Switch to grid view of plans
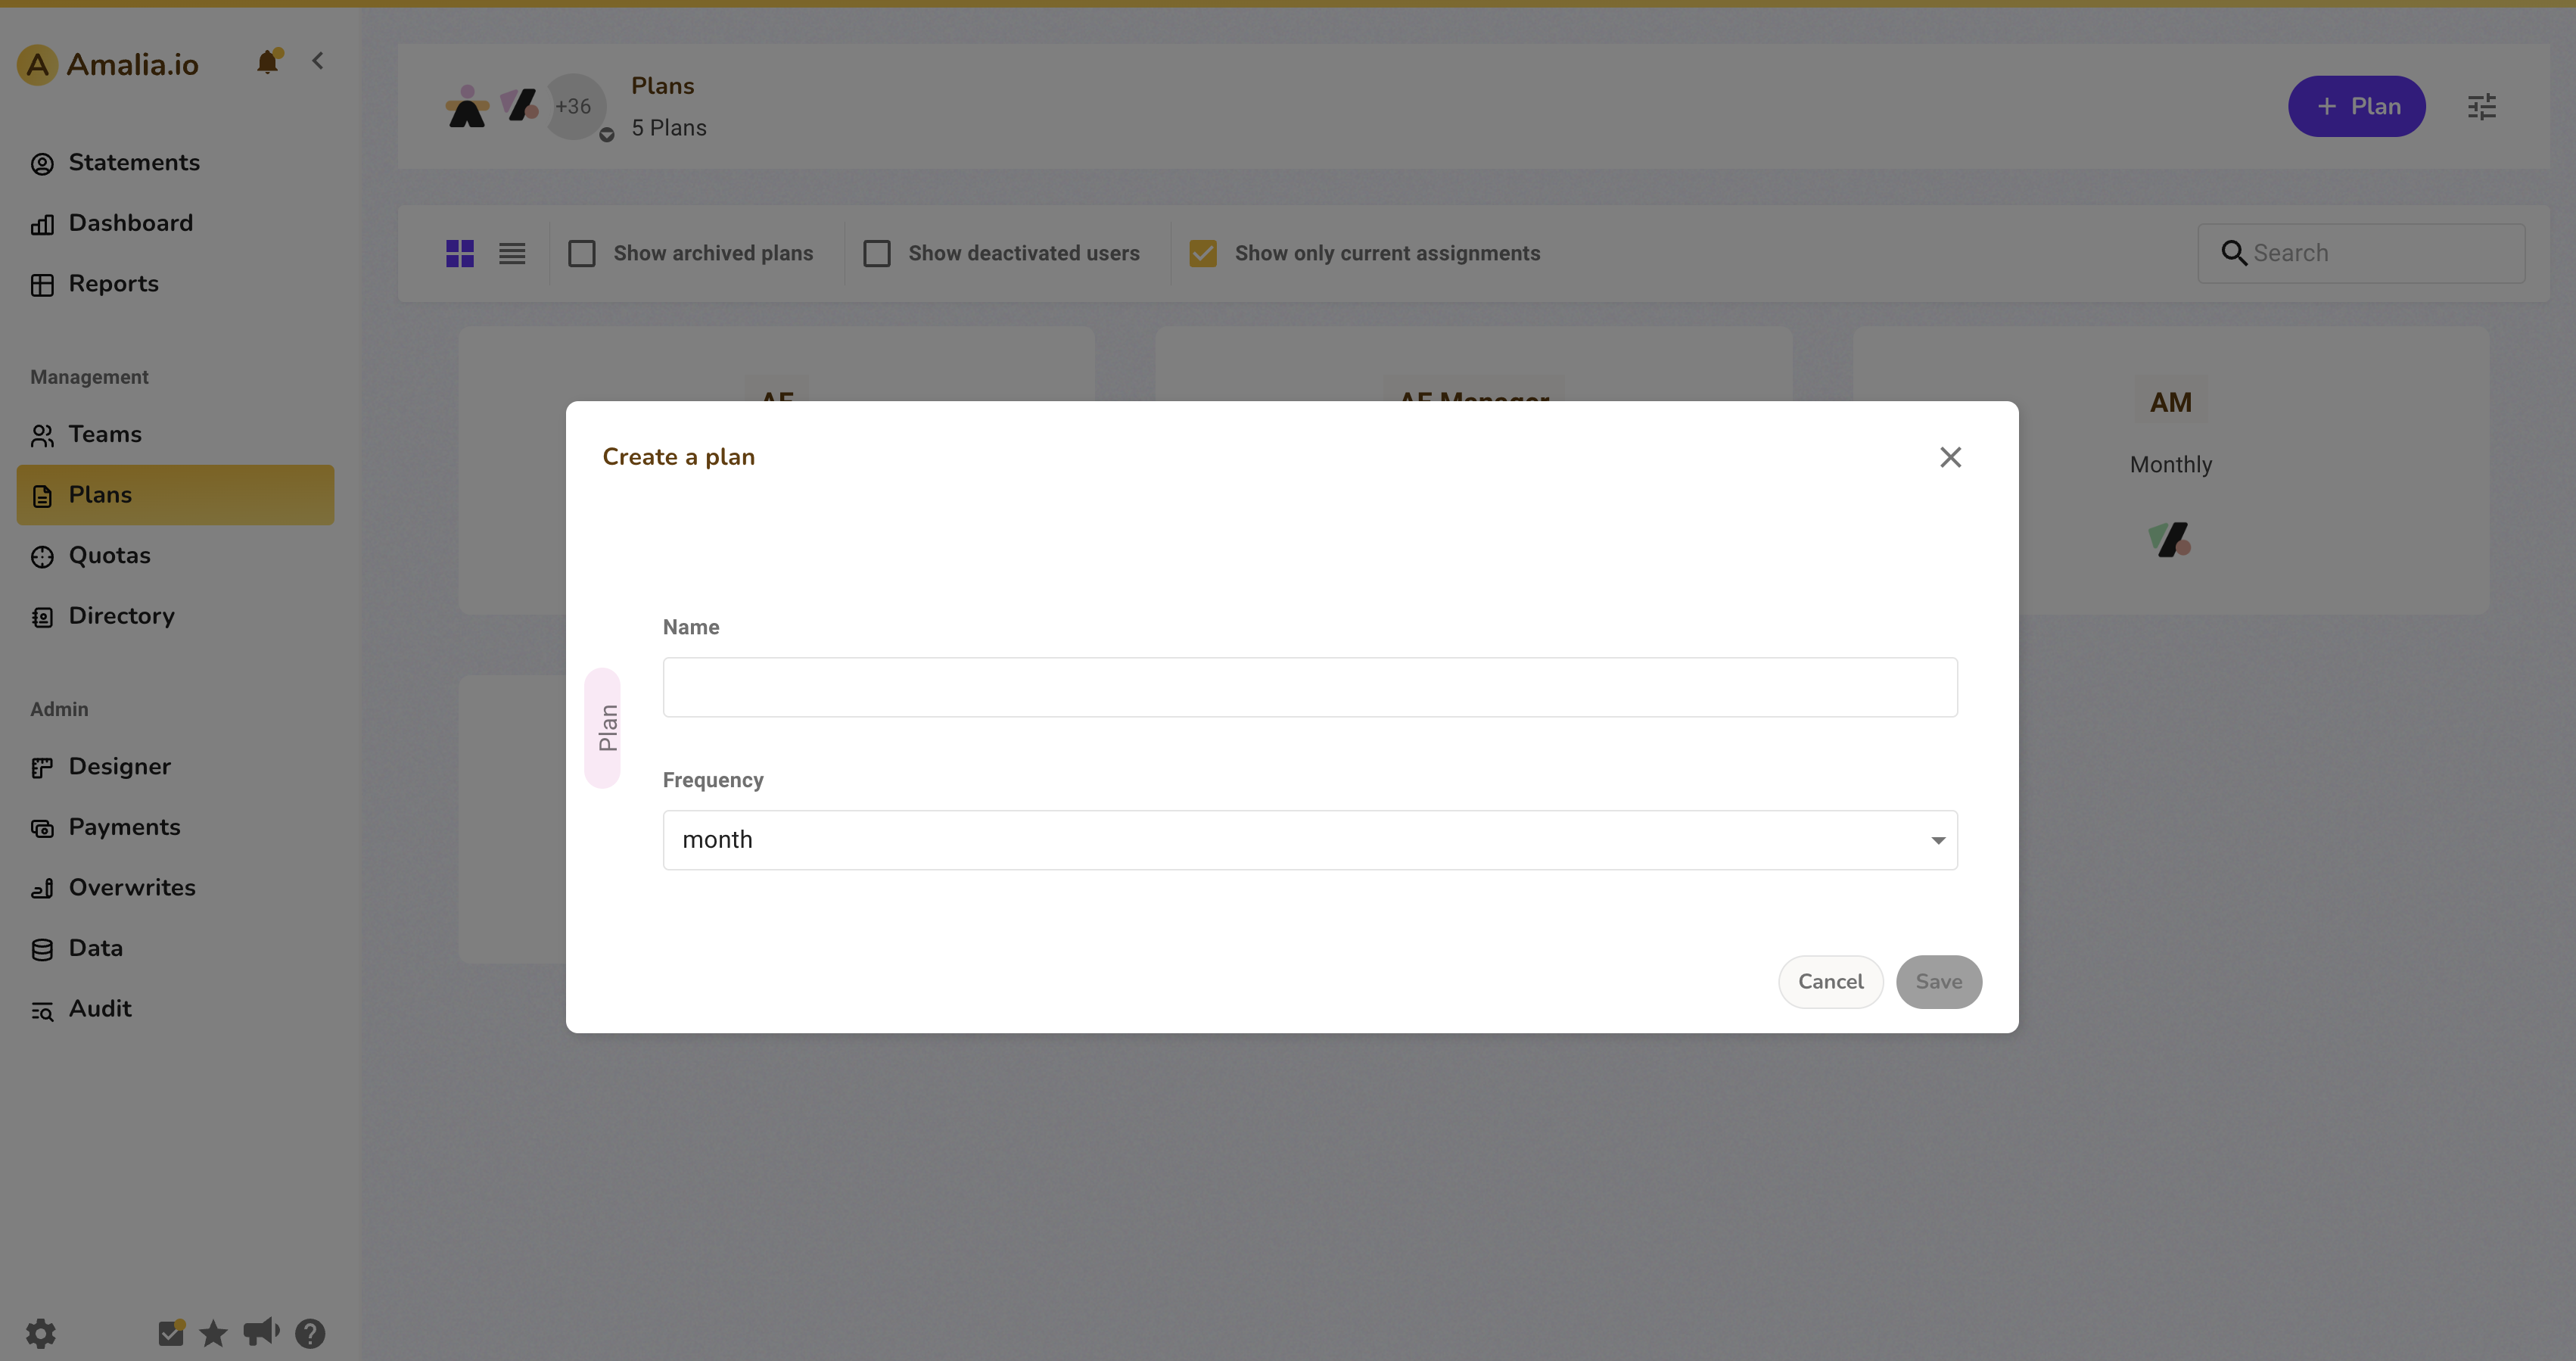This screenshot has height=1361, width=2576. tap(460, 254)
